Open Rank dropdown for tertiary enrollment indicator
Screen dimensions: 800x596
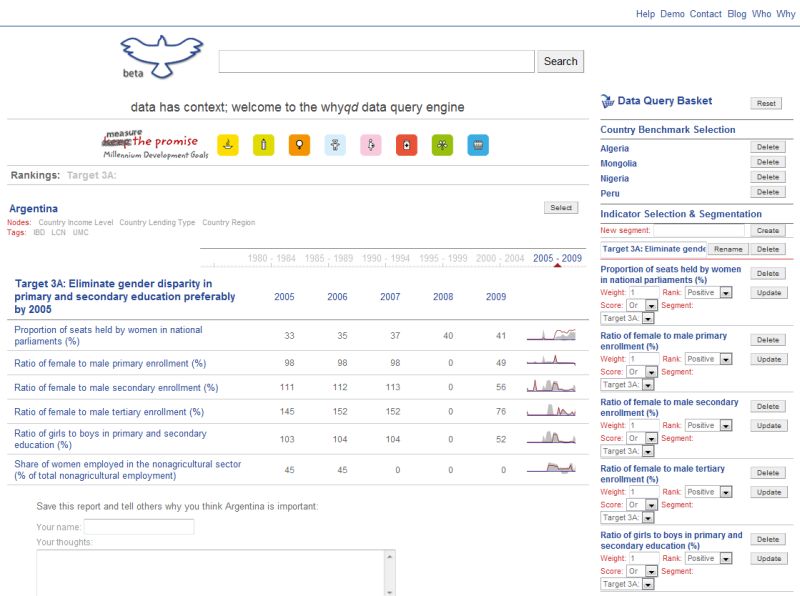709,492
